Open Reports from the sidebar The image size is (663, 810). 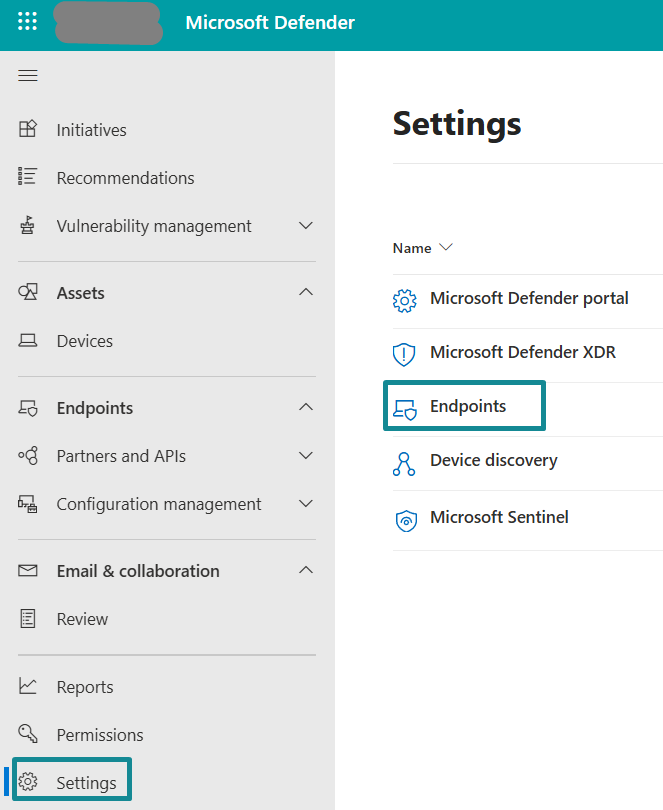85,687
